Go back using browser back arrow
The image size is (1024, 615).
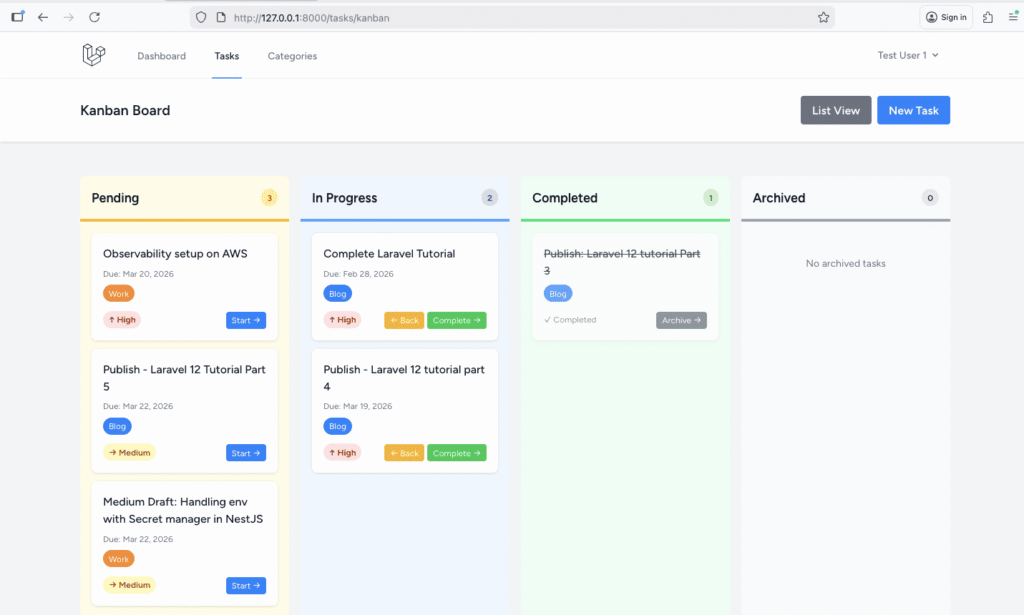pos(42,17)
